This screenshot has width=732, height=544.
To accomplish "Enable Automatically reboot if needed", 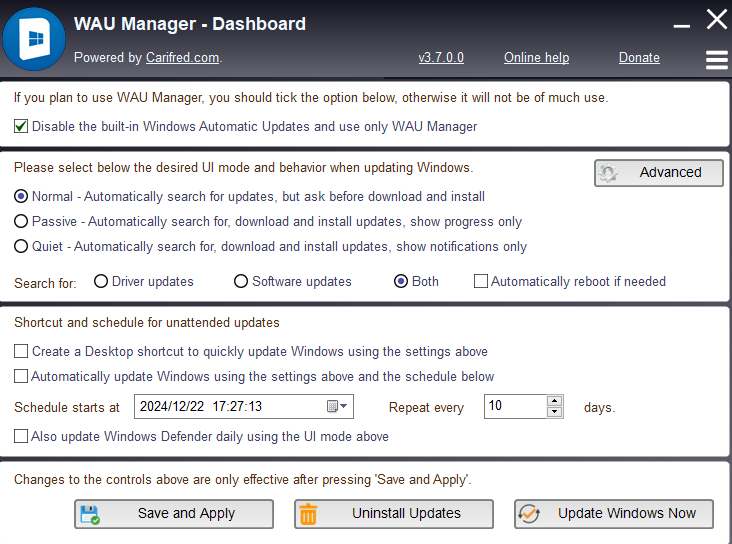I will pos(481,281).
